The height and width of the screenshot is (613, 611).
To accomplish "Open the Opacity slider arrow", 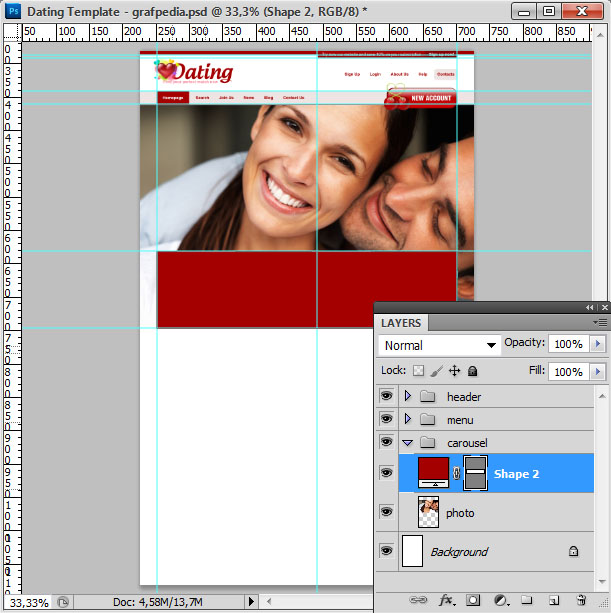I will click(598, 344).
